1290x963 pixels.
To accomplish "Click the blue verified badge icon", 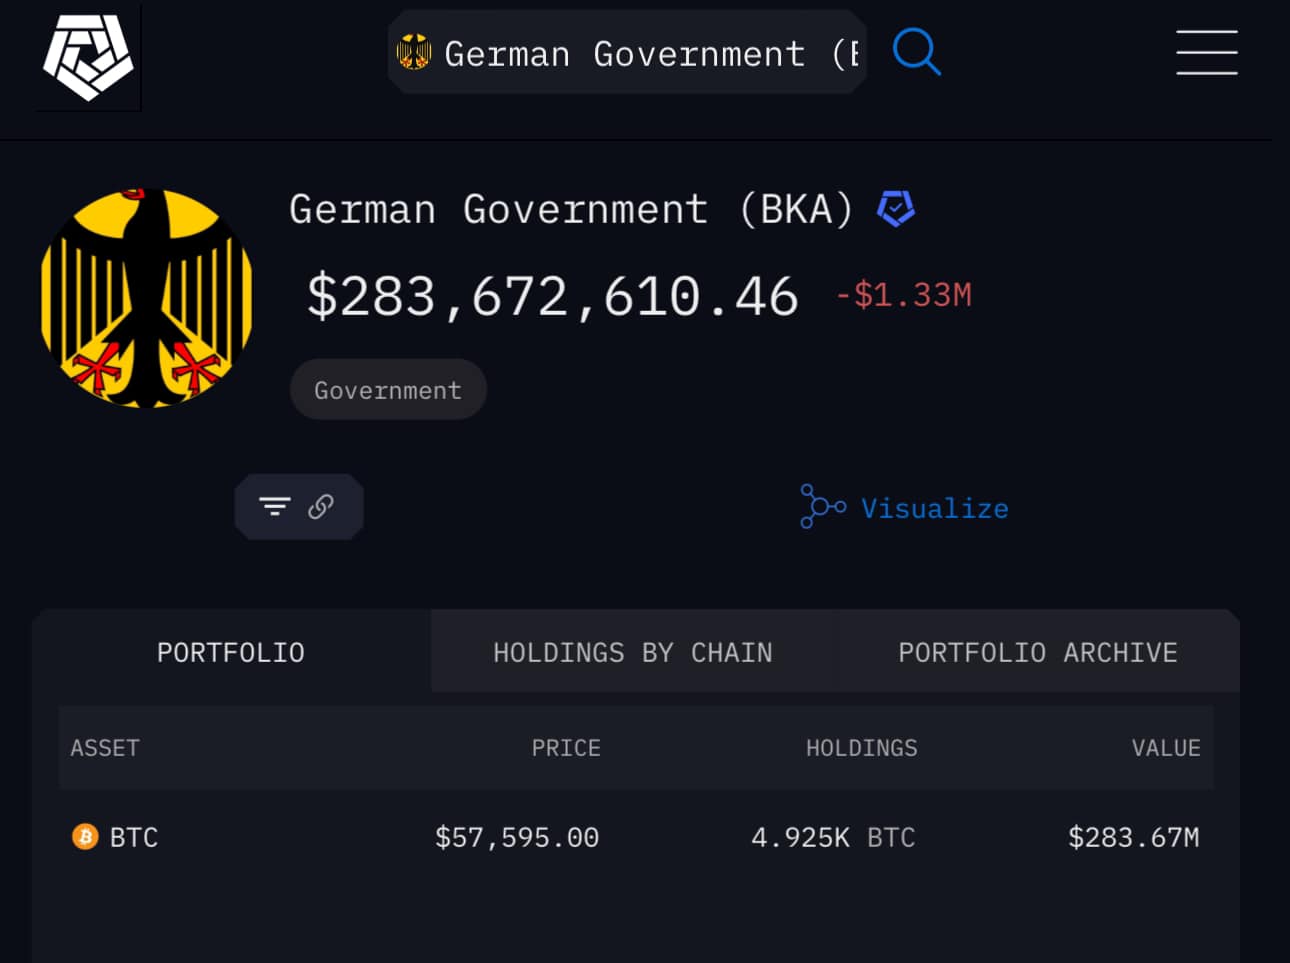I will (x=895, y=209).
